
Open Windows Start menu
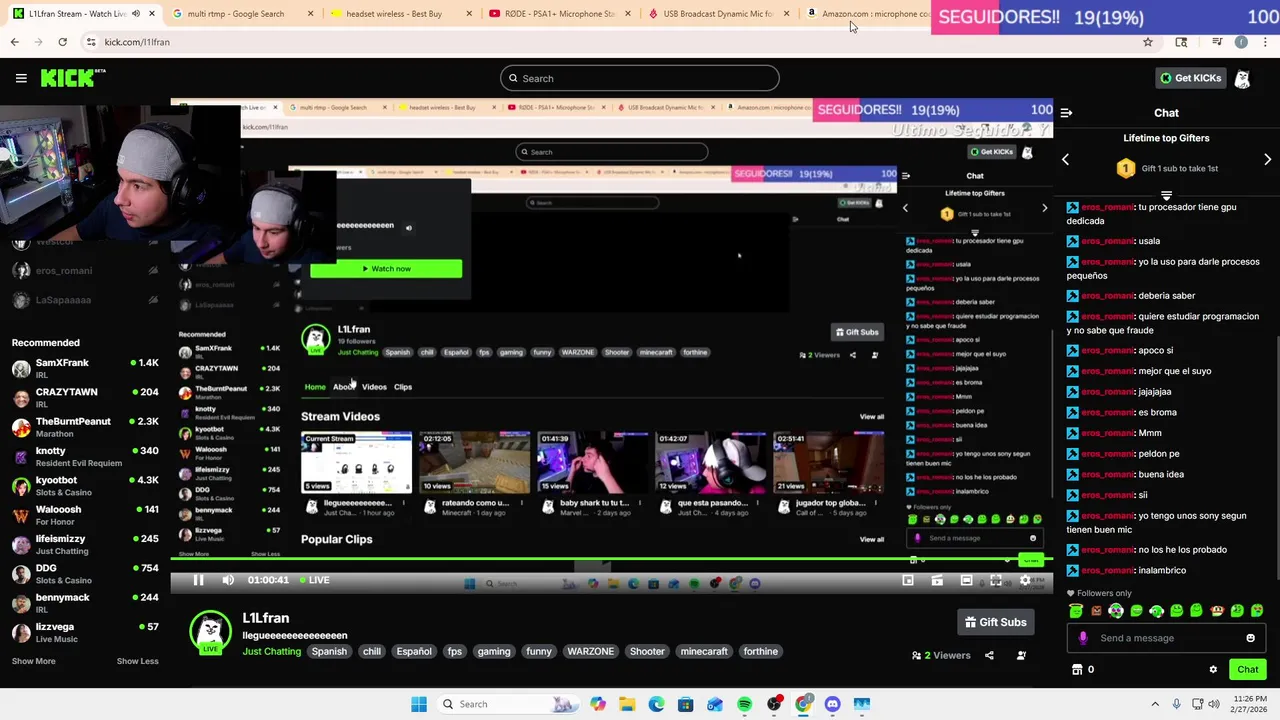[x=419, y=704]
